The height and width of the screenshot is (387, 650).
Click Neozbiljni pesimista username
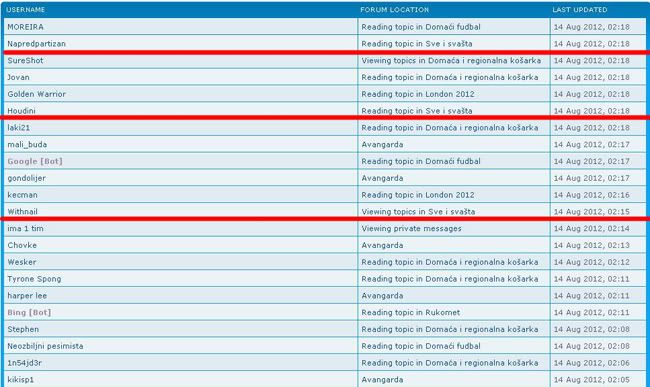click(45, 346)
